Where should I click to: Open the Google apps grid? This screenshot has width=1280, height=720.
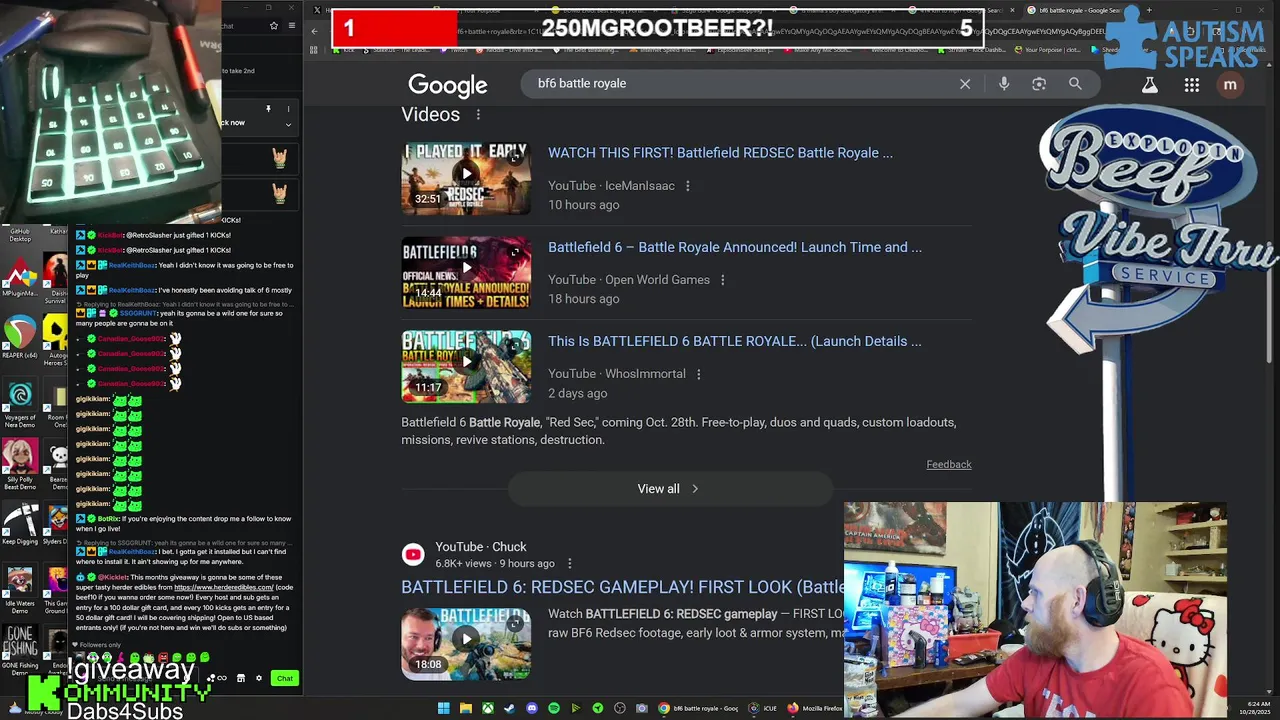[x=1192, y=85]
